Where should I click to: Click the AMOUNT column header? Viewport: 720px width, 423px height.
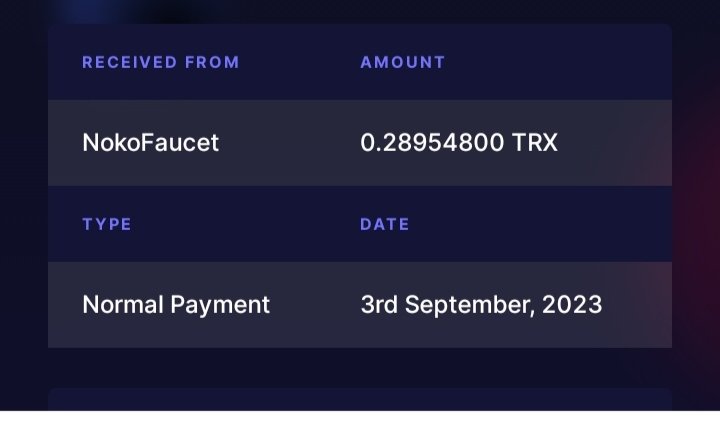point(403,62)
